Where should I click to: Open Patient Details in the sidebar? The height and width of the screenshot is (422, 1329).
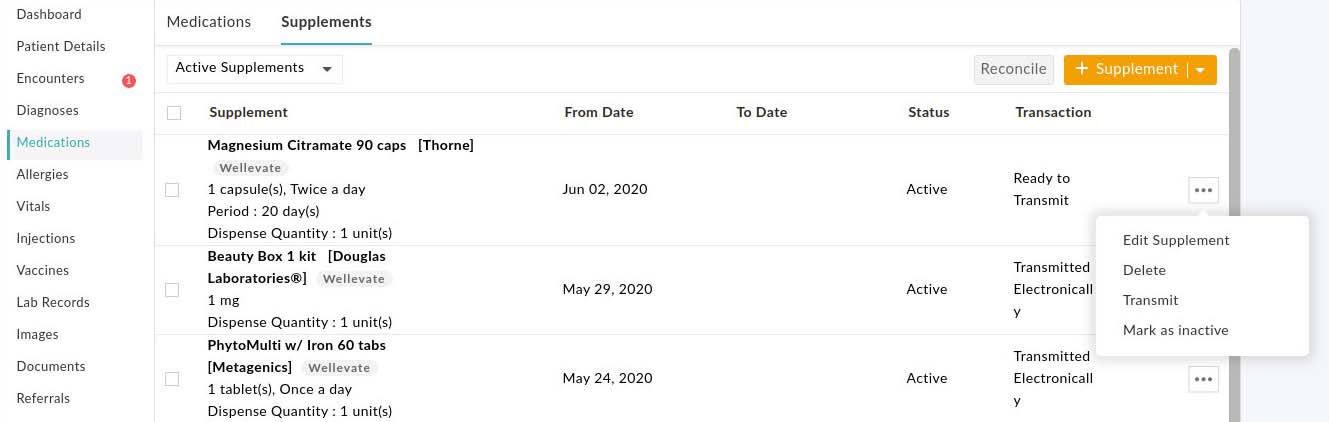(61, 47)
